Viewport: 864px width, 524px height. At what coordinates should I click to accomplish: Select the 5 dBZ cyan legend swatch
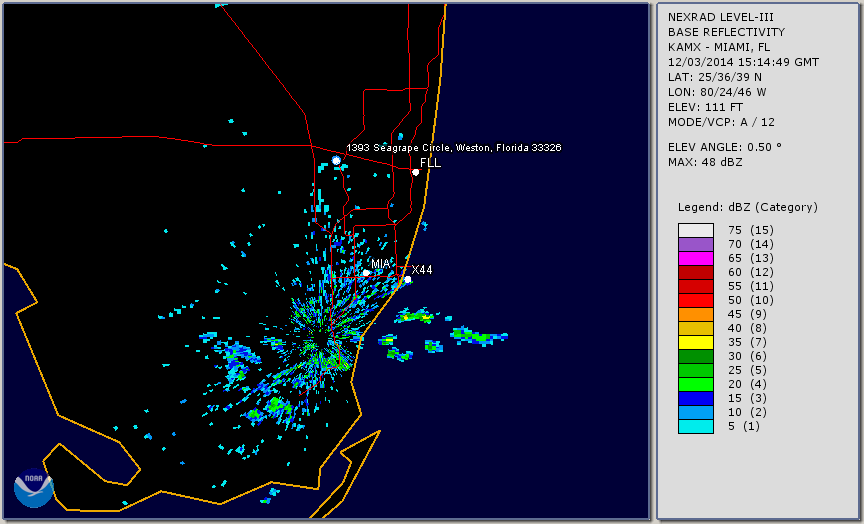tap(695, 427)
